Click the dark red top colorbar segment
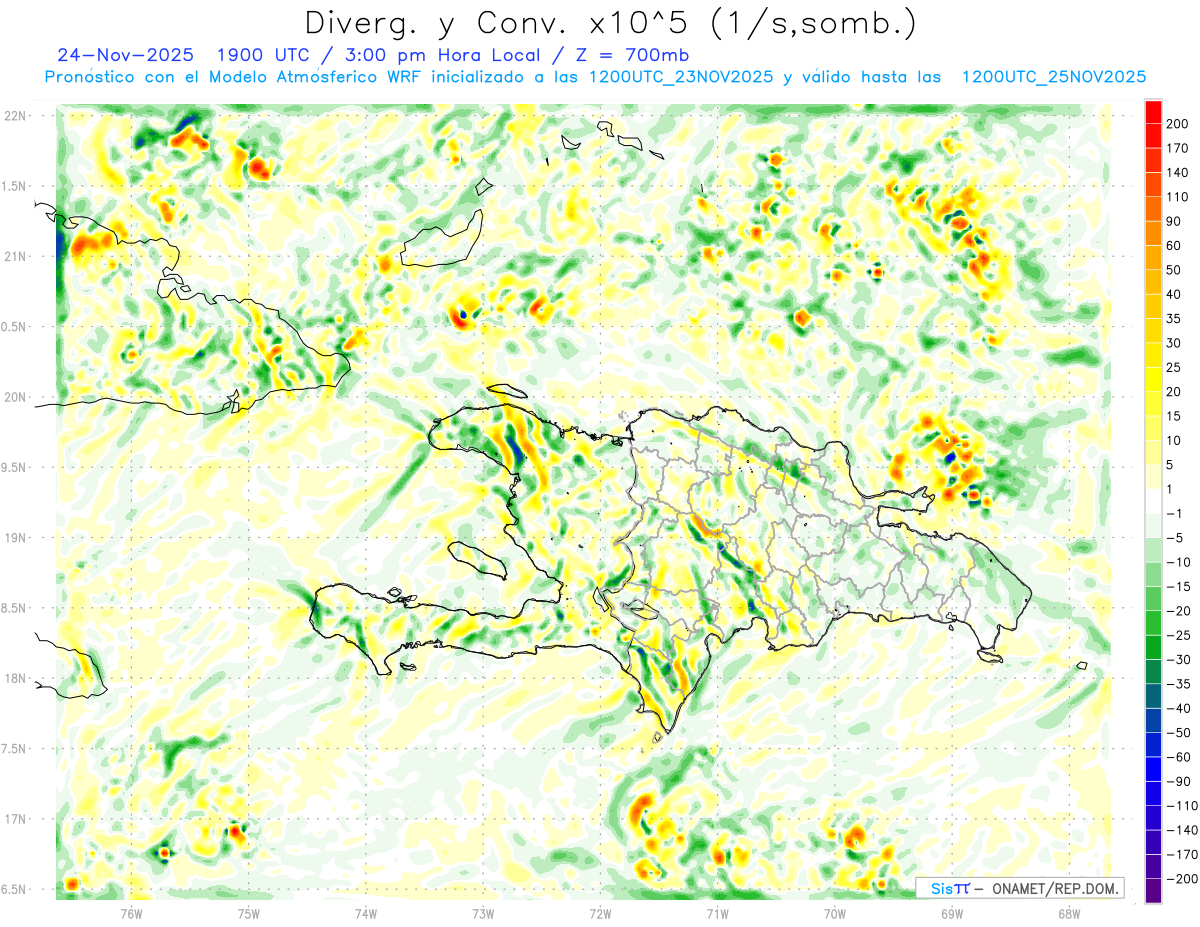 (1153, 112)
